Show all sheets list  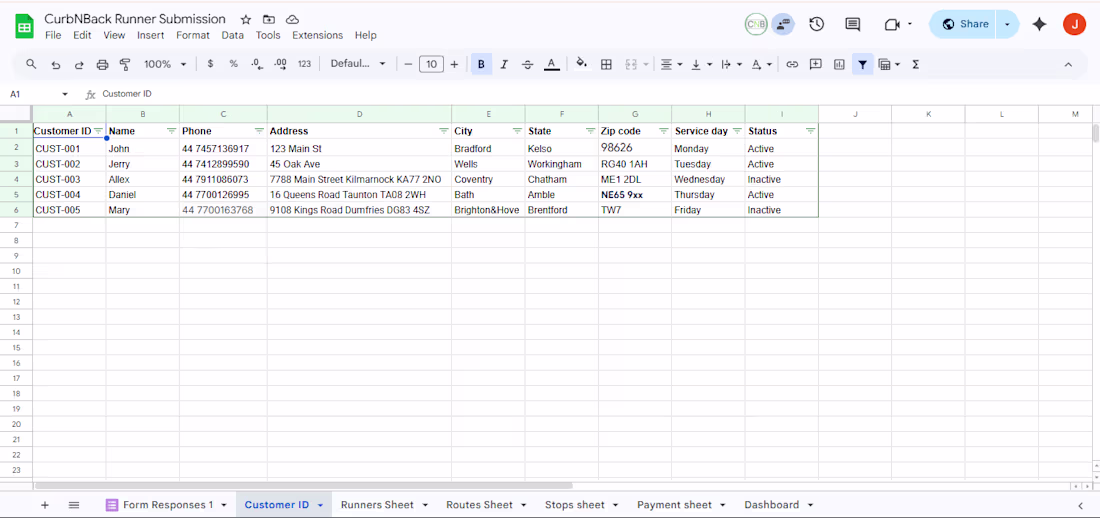pyautogui.click(x=74, y=505)
